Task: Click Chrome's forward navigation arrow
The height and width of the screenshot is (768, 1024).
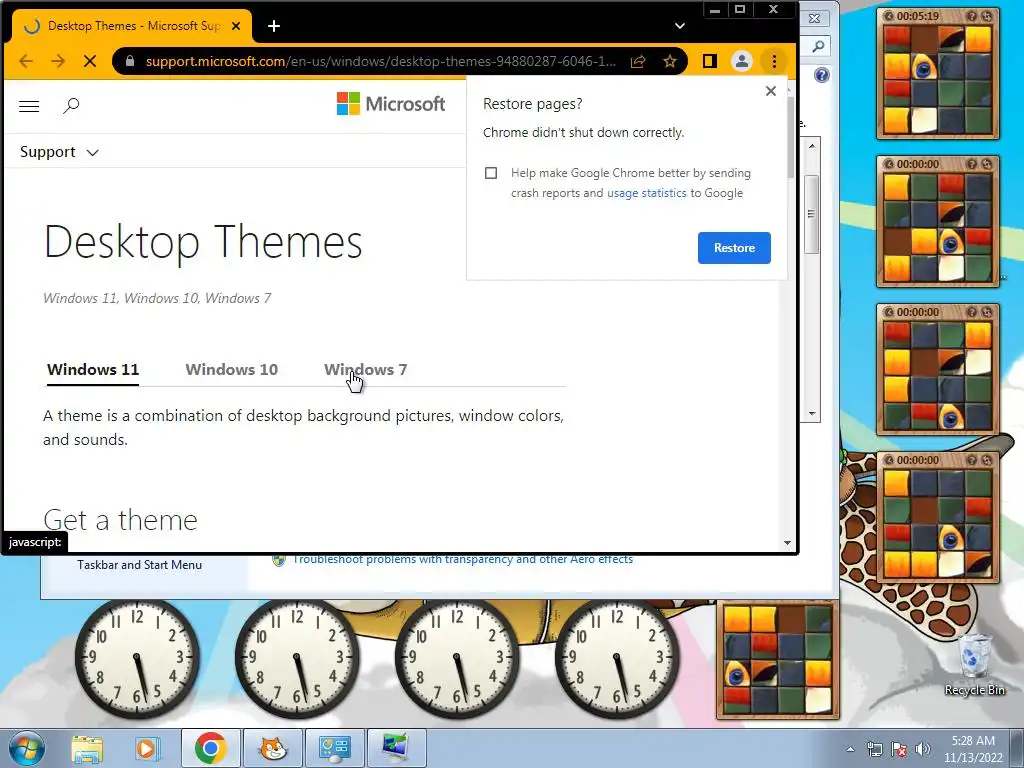Action: click(x=58, y=61)
